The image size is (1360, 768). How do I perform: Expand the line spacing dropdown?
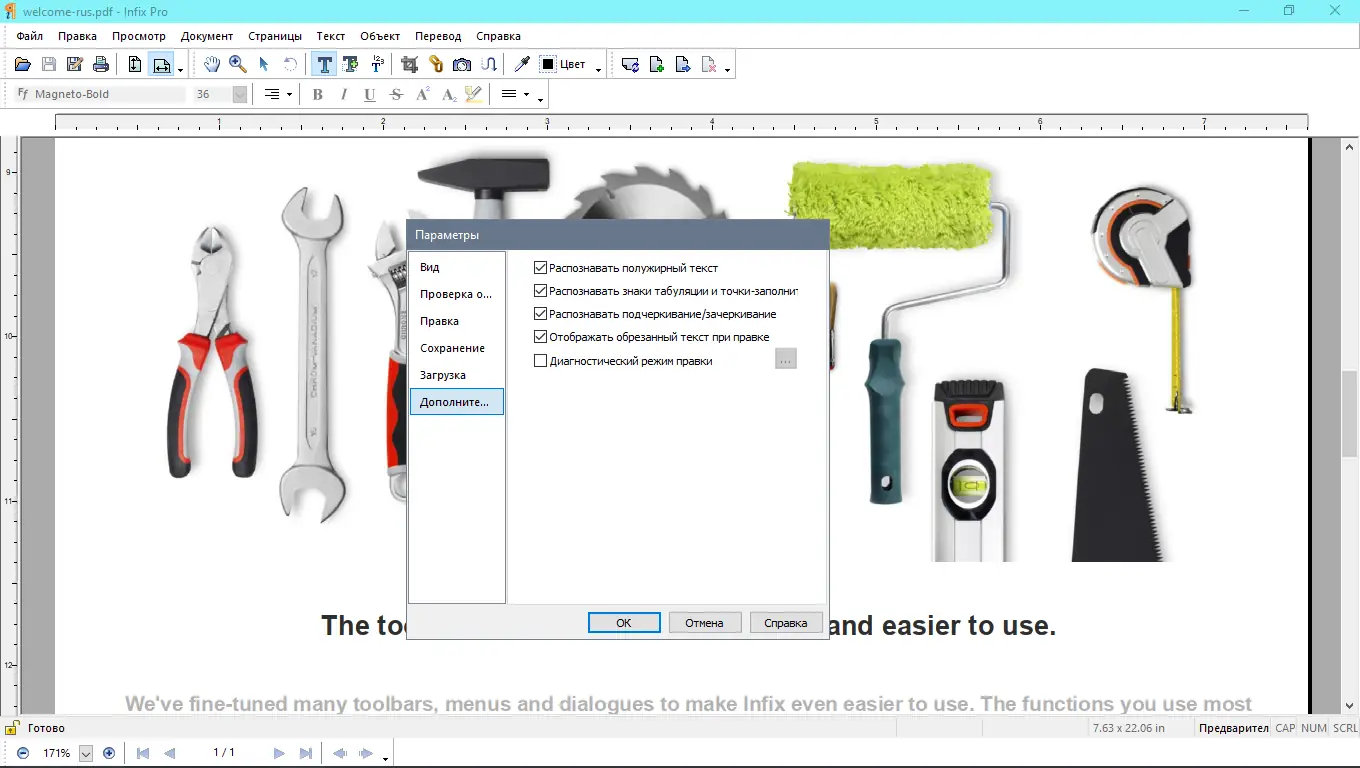(527, 95)
